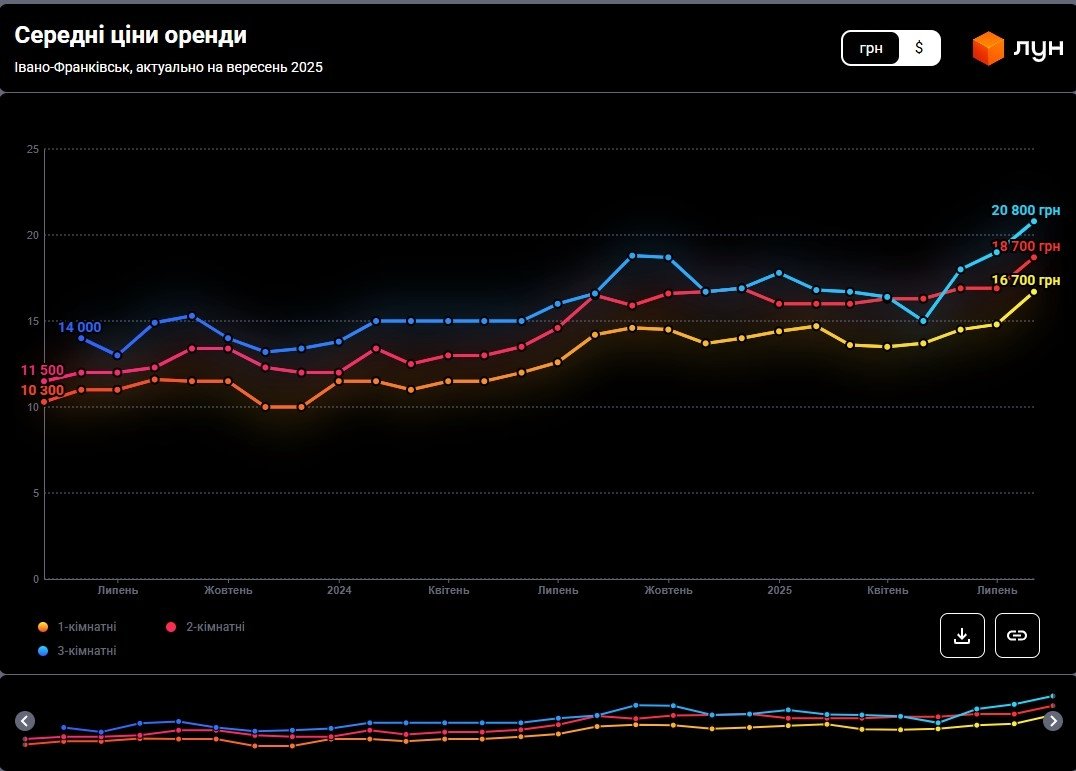Image resolution: width=1076 pixels, height=771 pixels.
Task: Click the 18 700 грн end point
Action: 1034,257
